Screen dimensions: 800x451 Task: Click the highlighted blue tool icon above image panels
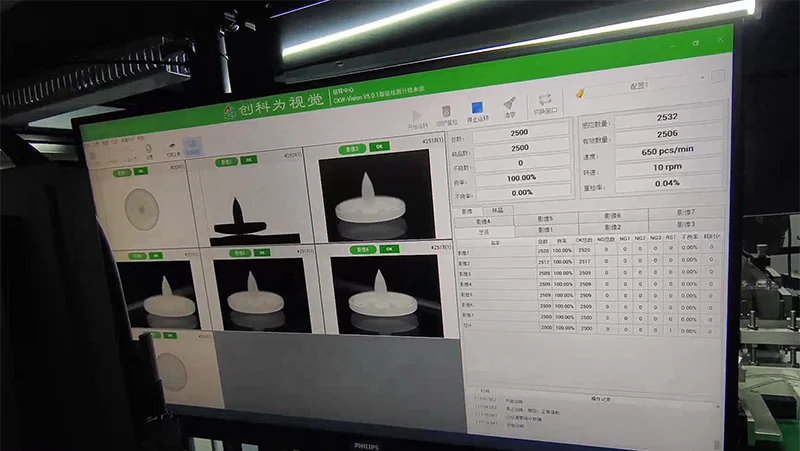193,145
